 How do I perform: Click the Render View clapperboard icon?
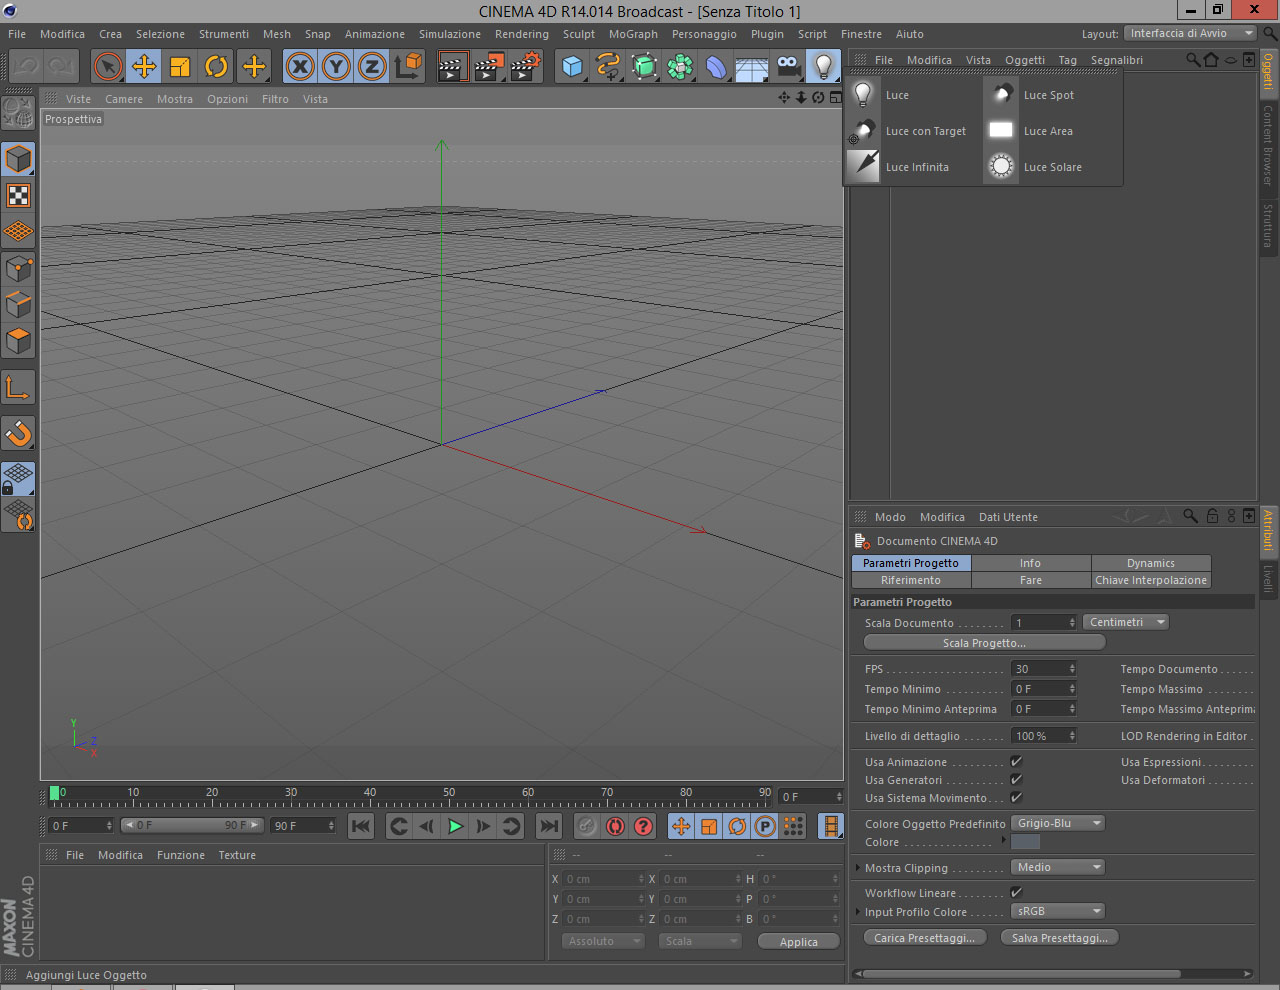(x=453, y=67)
